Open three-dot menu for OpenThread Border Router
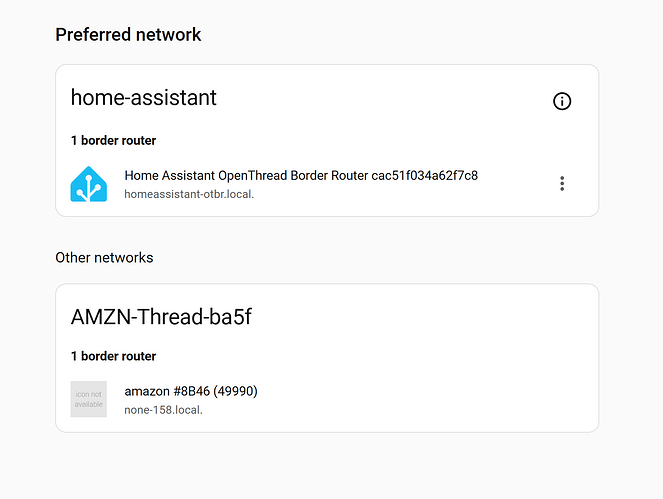This screenshot has width=663, height=499. tap(562, 184)
